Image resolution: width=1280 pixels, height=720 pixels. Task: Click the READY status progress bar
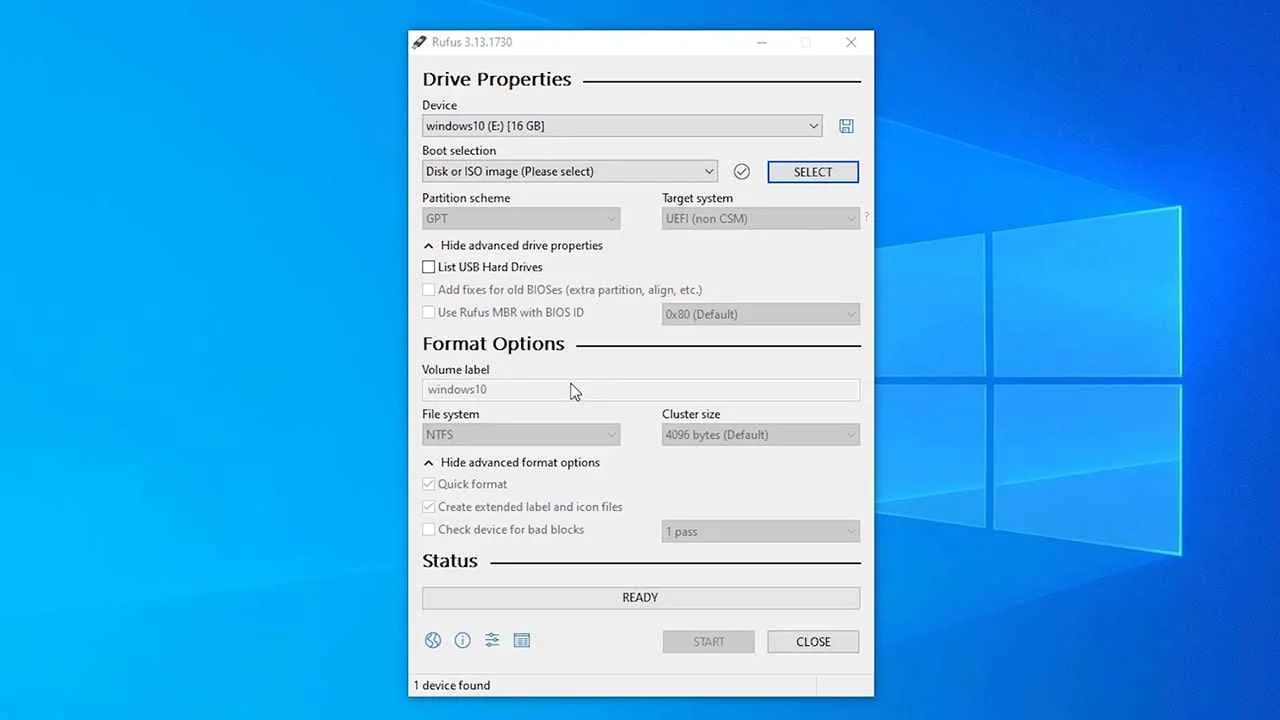(641, 598)
